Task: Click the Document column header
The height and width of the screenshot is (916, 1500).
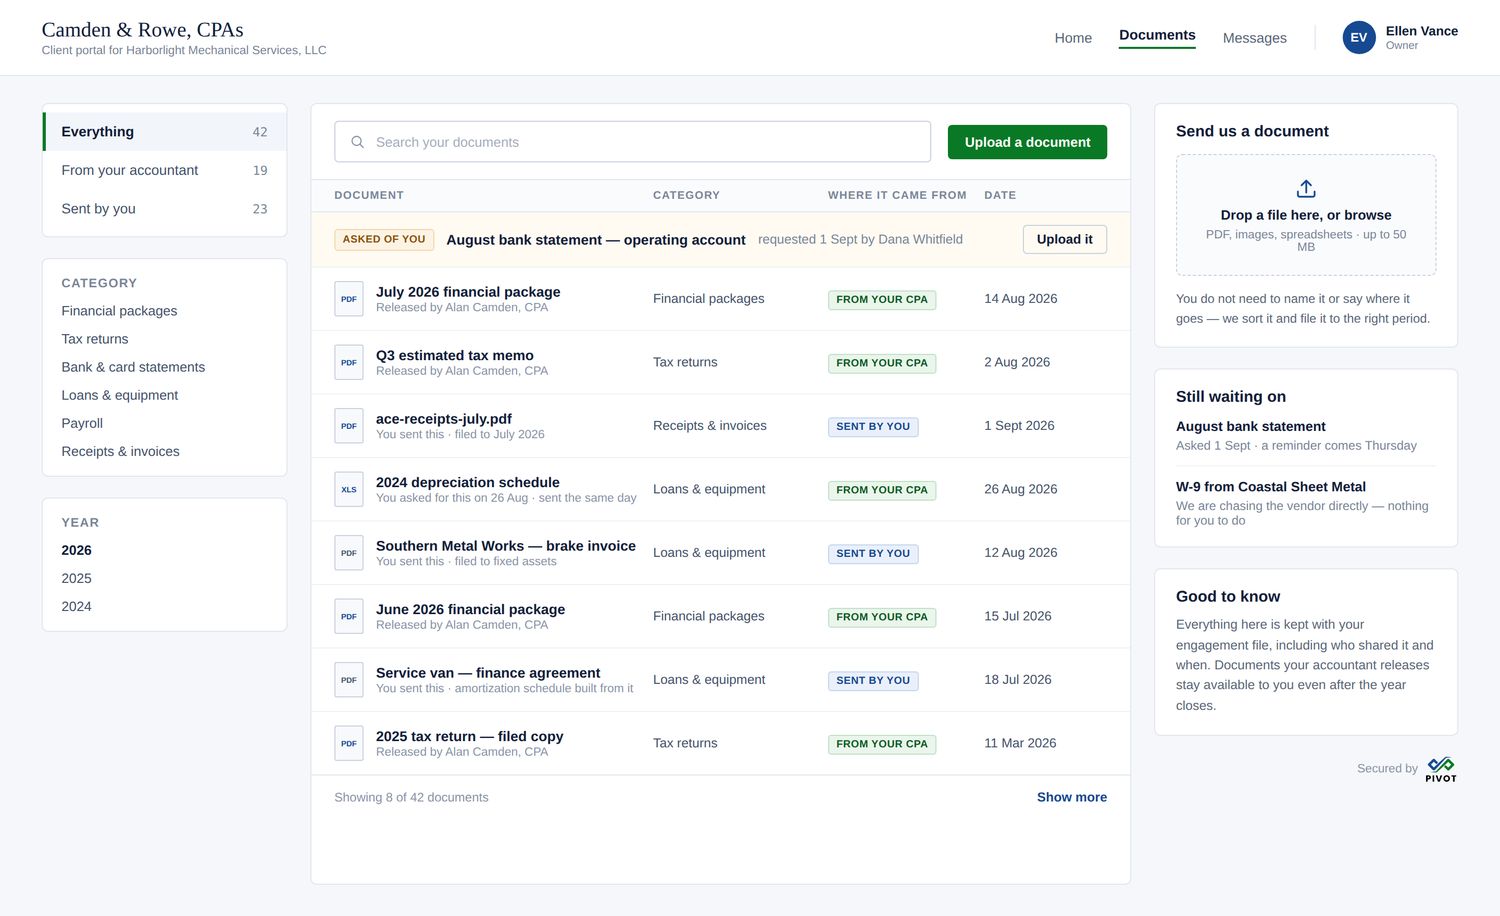Action: pyautogui.click(x=369, y=195)
